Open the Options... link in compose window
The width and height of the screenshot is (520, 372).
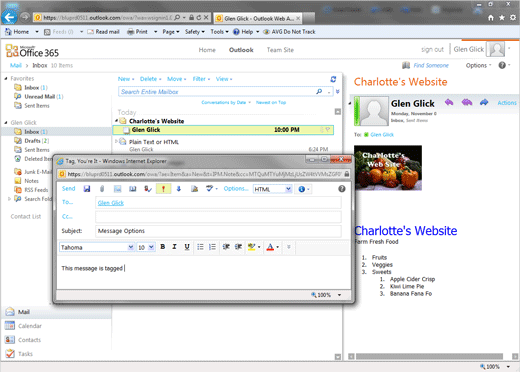tap(236, 189)
